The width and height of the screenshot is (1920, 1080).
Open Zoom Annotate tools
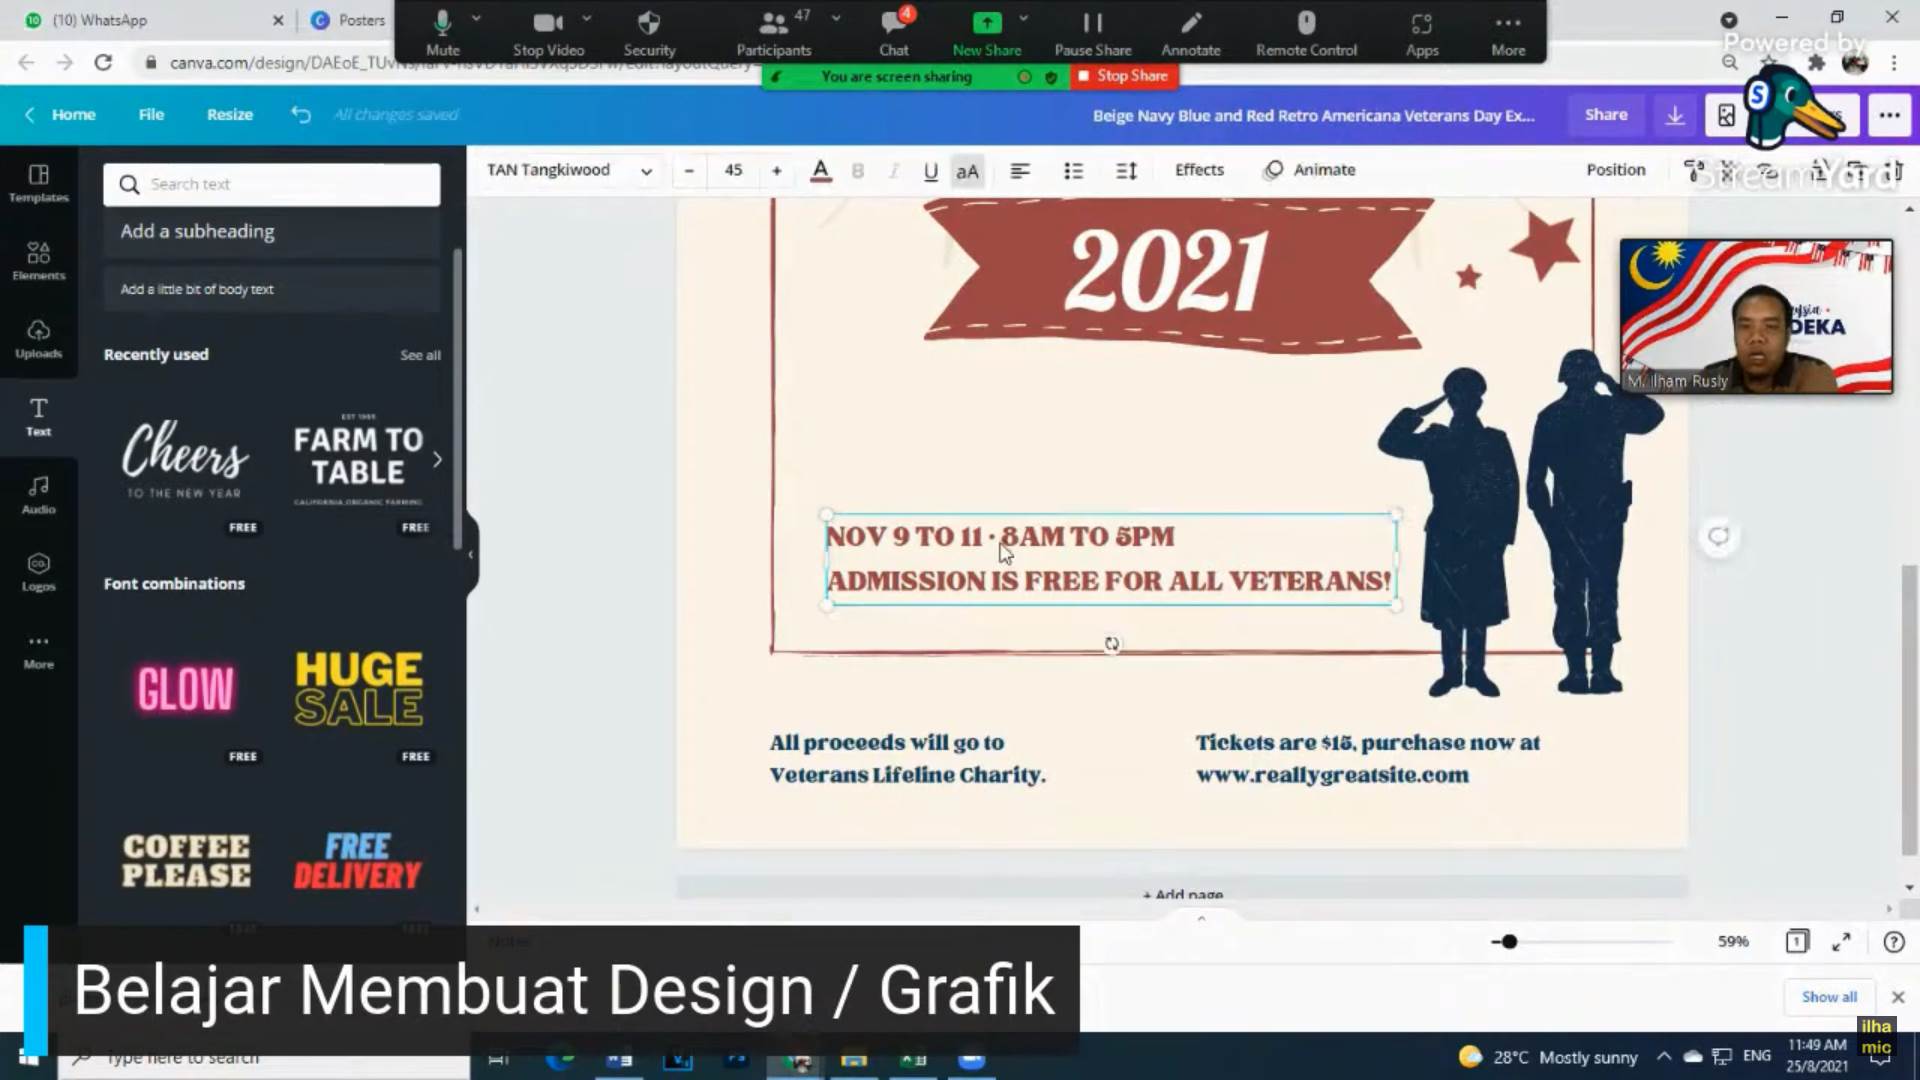1190,33
